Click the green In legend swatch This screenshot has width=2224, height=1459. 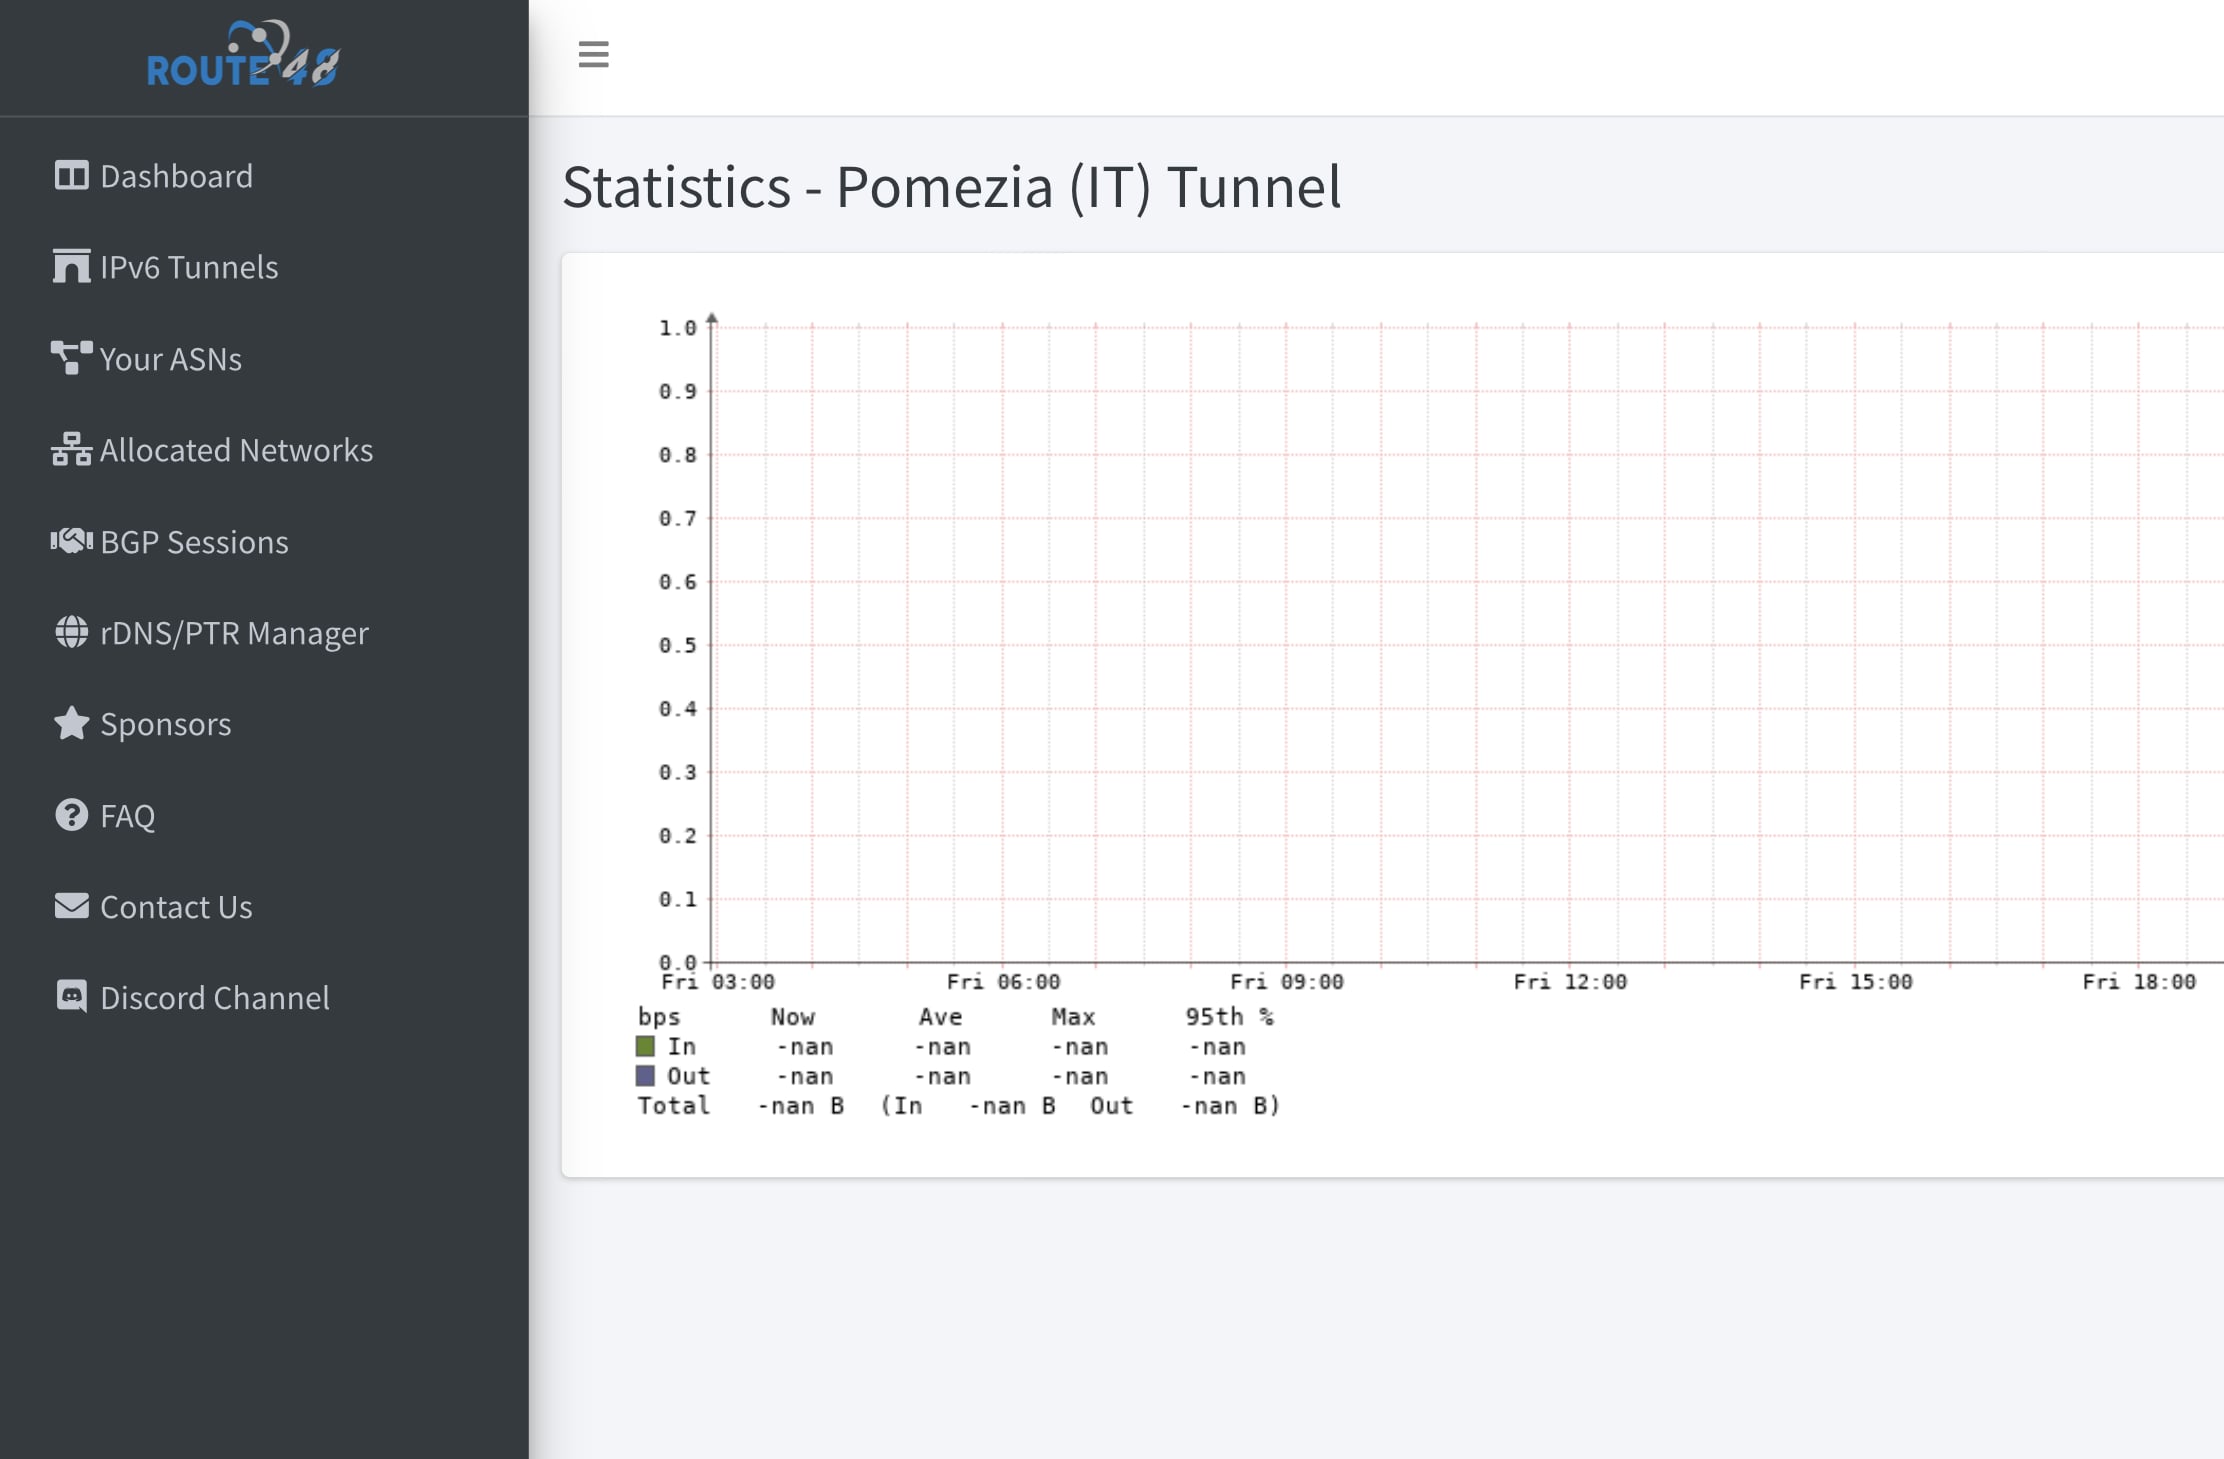645,1047
